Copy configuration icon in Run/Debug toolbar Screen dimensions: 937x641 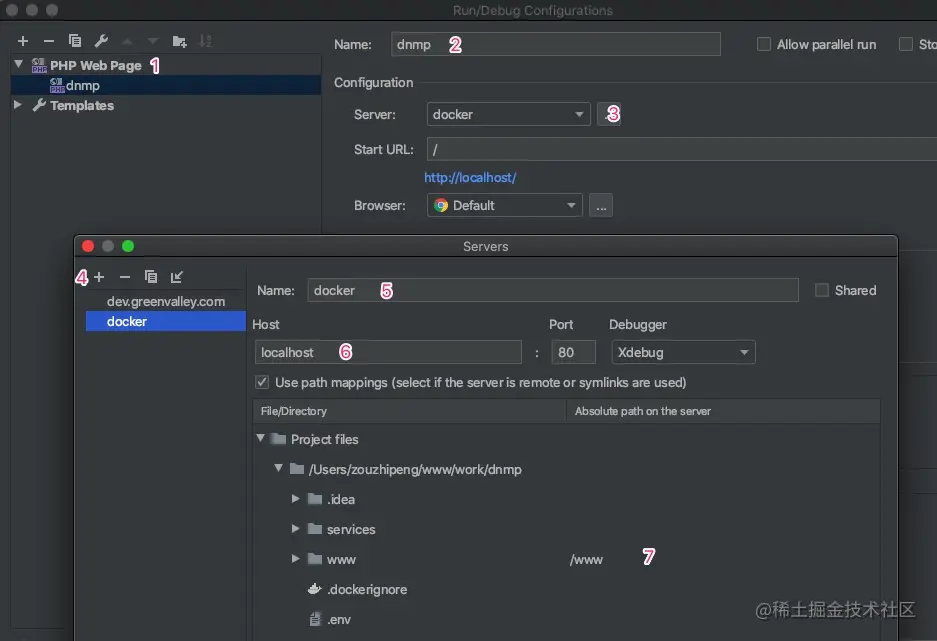75,41
